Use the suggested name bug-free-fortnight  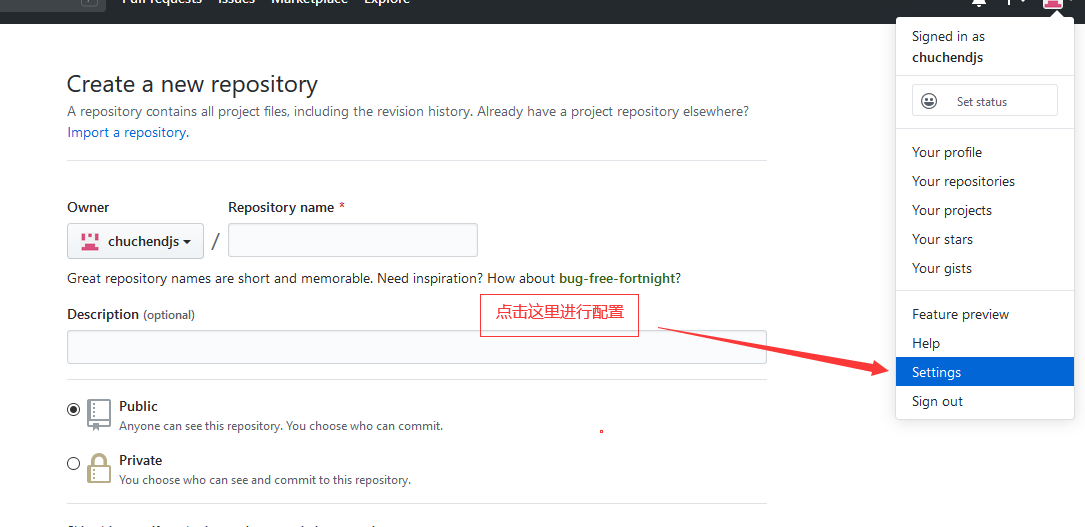point(617,279)
